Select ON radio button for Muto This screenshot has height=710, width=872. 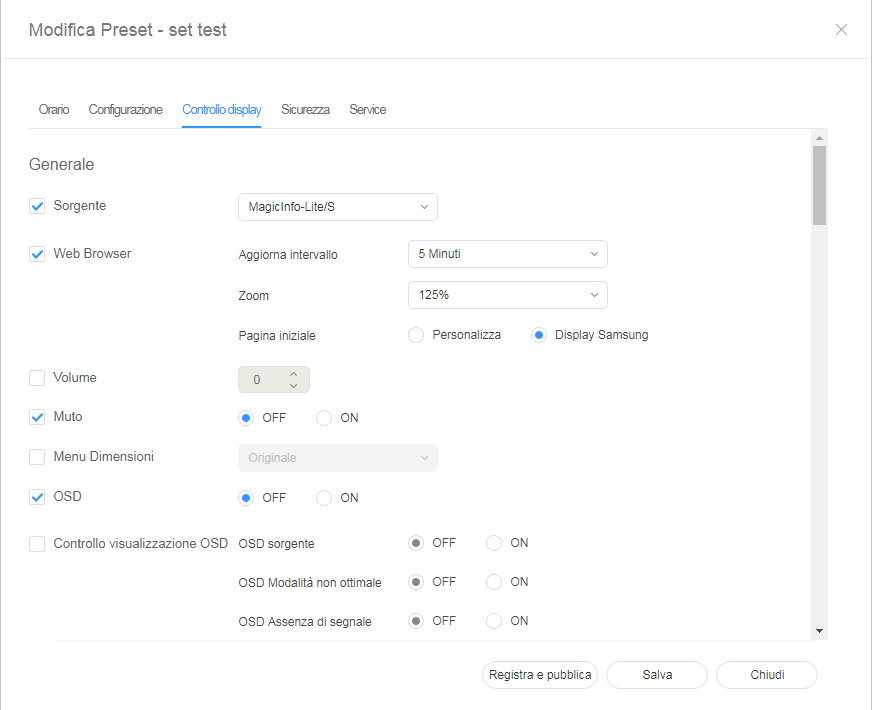(x=324, y=418)
